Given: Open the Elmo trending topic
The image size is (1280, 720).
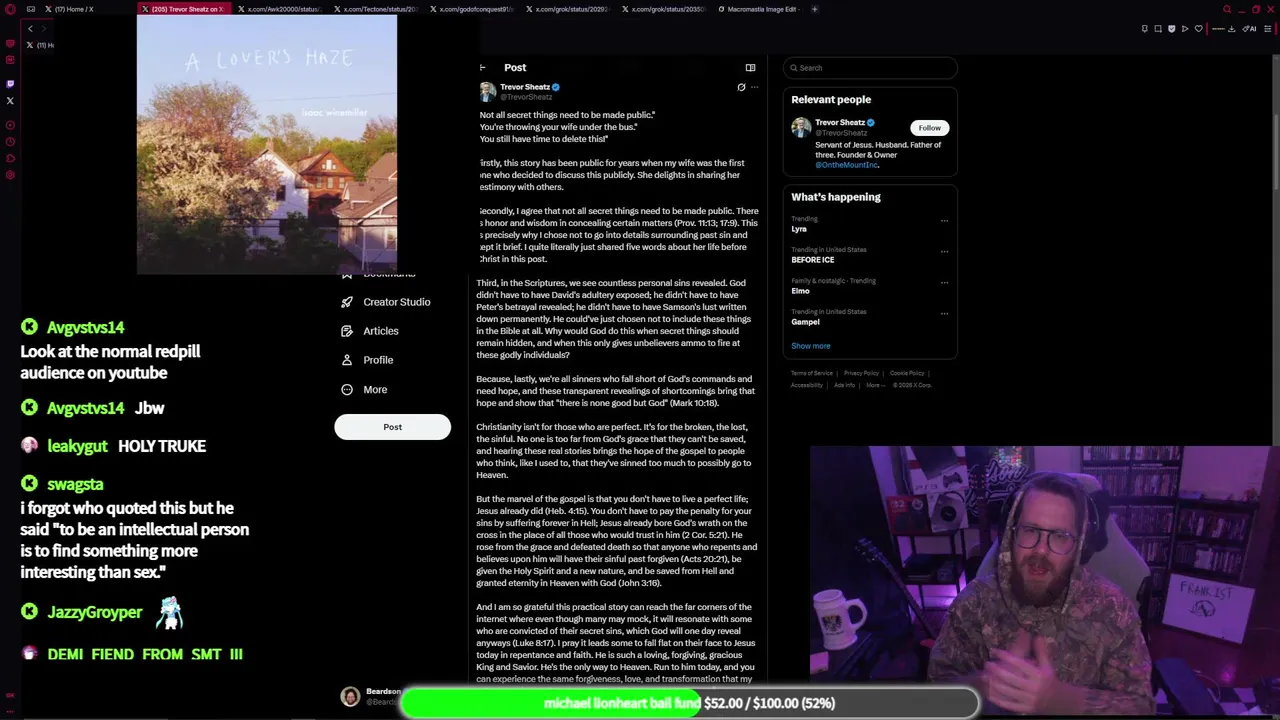Looking at the screenshot, I should tap(800, 291).
